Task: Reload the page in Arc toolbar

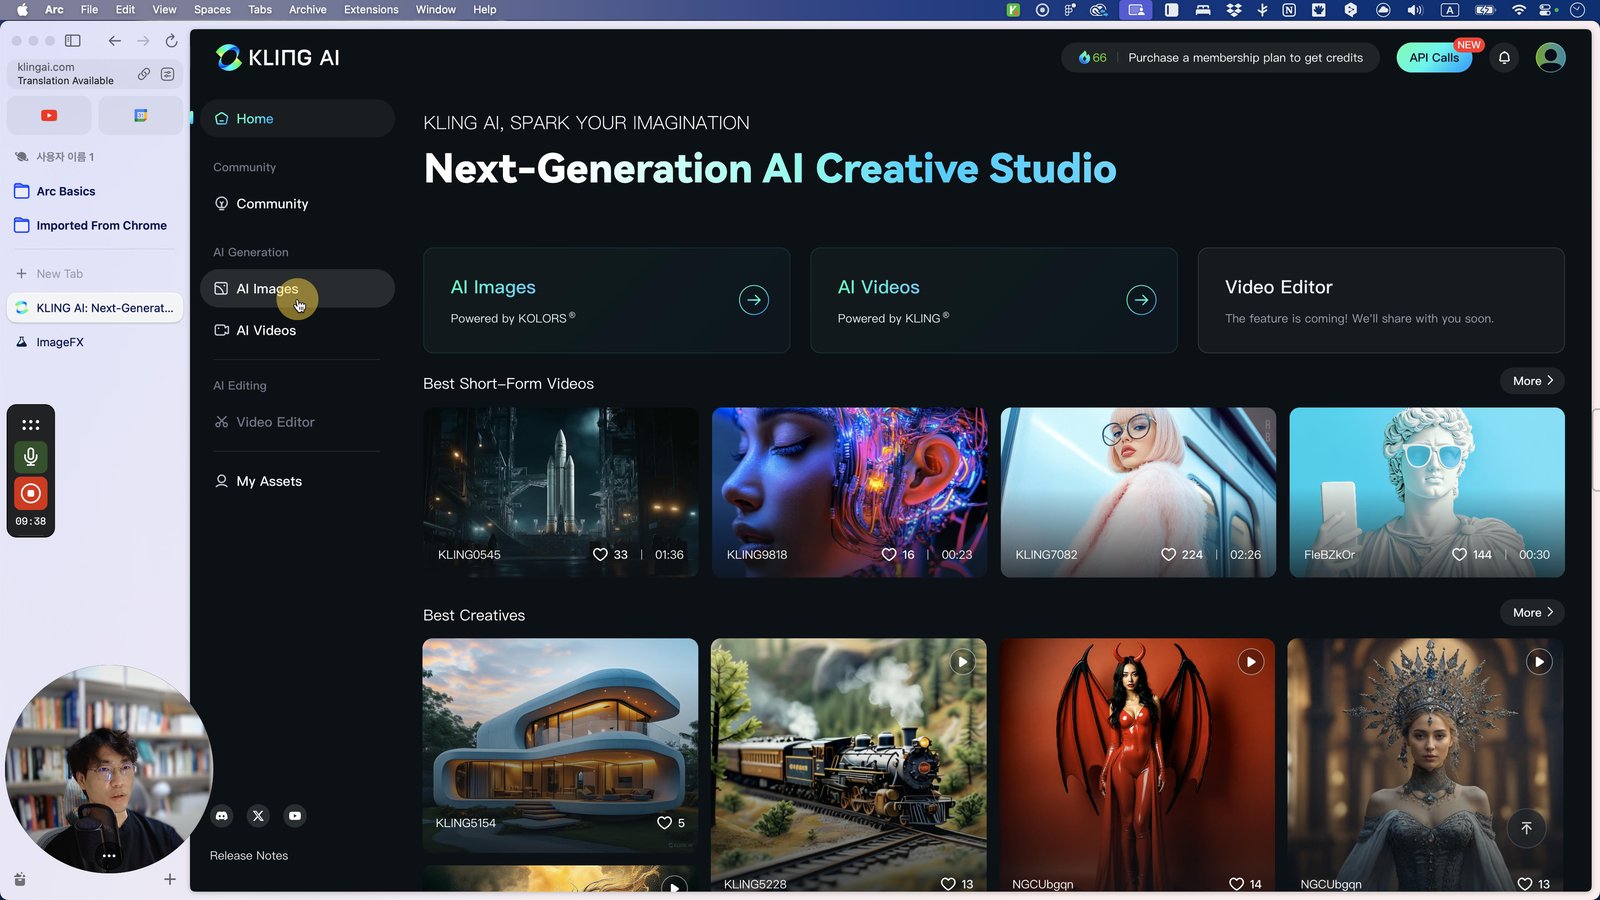Action: point(171,41)
